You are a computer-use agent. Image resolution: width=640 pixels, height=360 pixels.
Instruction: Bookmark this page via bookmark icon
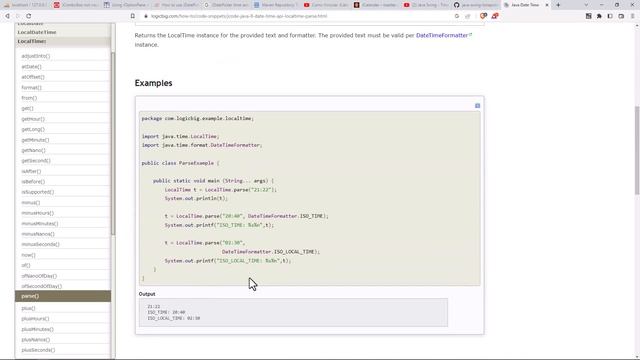tap(133, 16)
